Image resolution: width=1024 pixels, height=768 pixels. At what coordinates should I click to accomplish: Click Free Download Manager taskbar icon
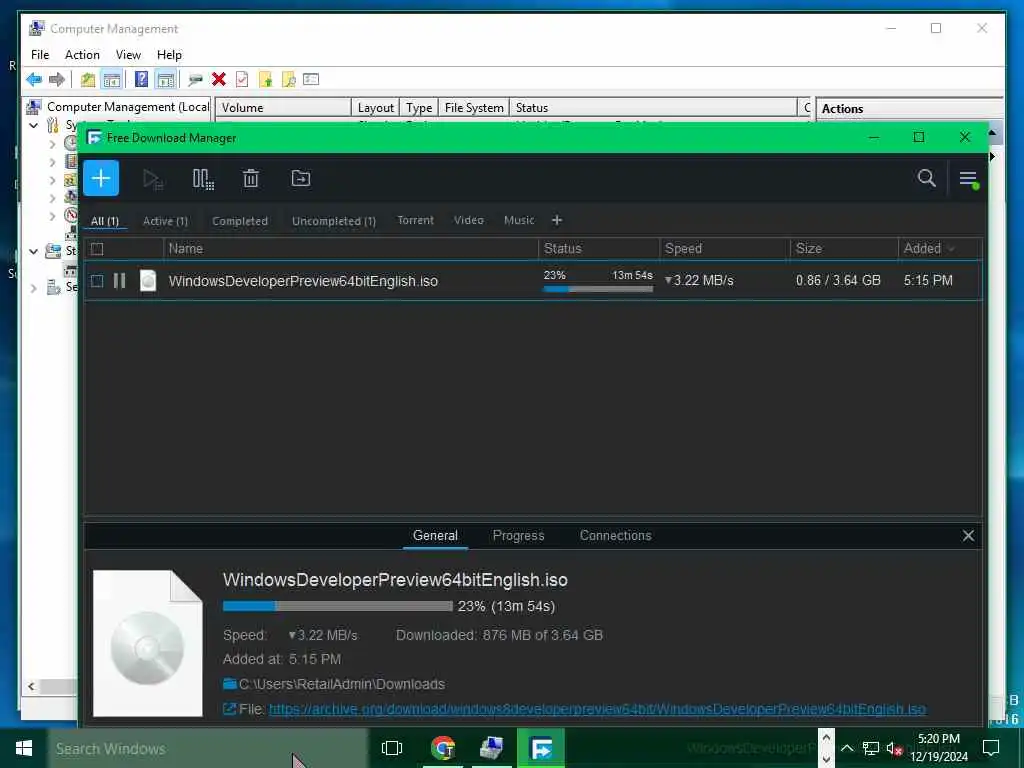[541, 748]
